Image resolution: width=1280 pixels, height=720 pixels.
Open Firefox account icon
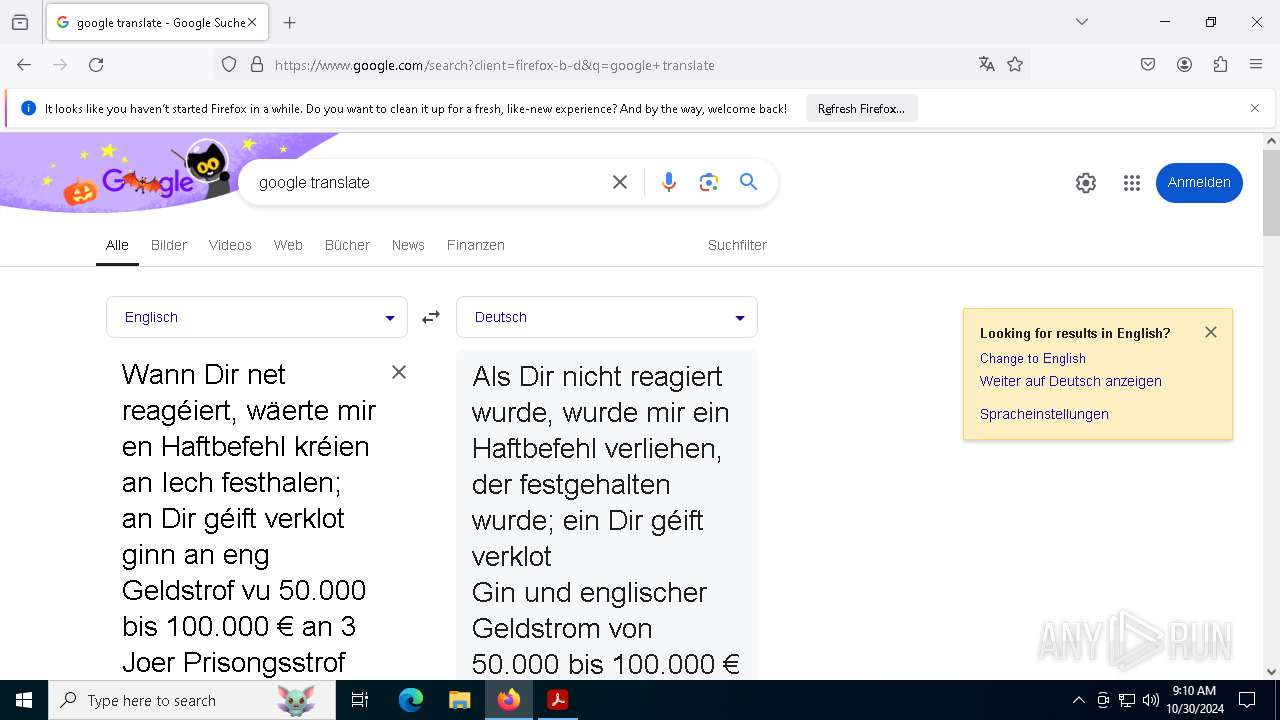coord(1184,65)
